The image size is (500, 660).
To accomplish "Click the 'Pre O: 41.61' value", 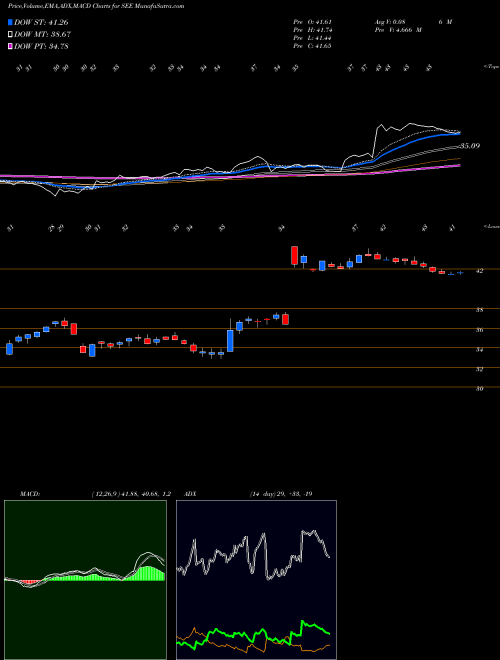I will tap(312, 22).
